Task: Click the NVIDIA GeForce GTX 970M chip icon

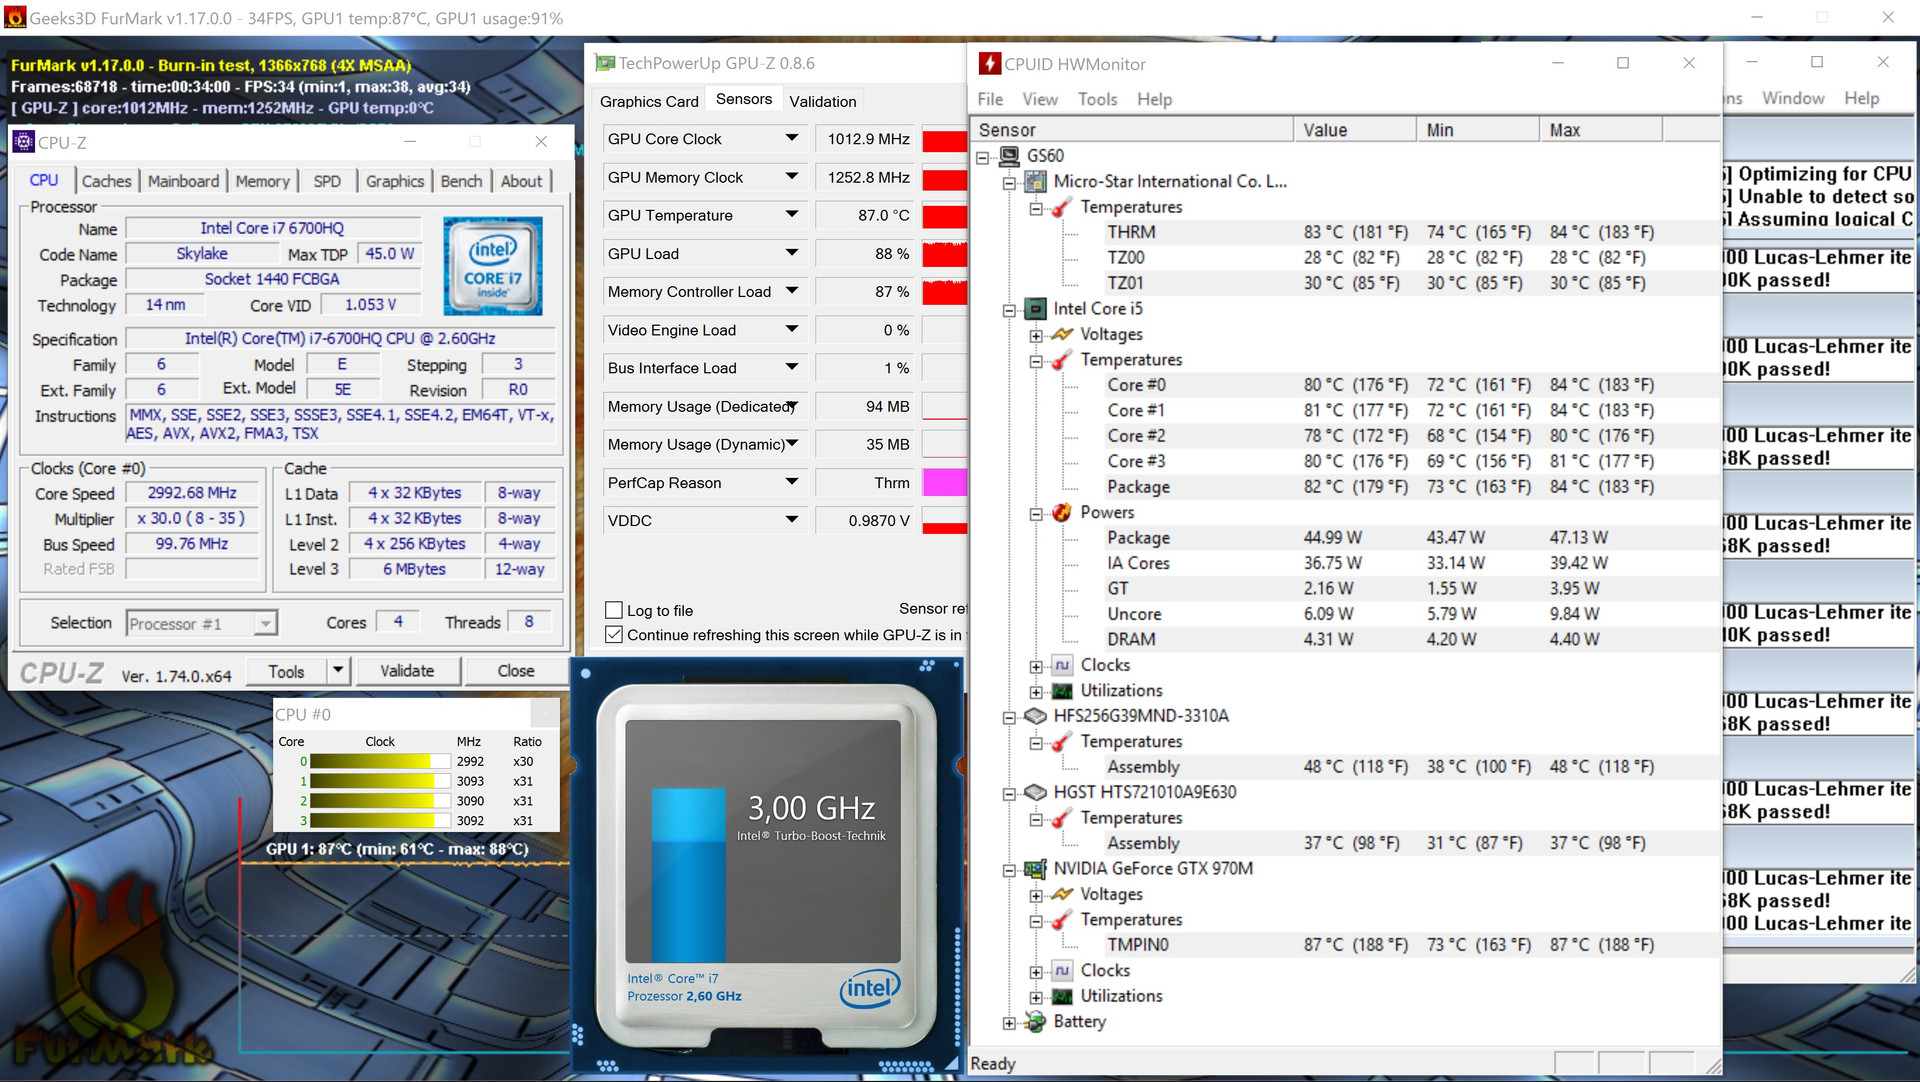Action: 1035,869
